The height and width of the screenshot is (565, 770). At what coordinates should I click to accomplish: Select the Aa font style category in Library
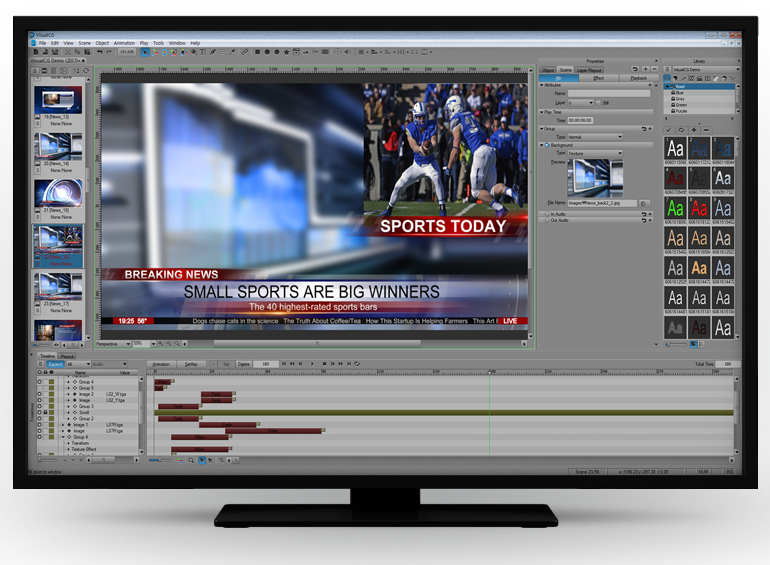coord(667,78)
